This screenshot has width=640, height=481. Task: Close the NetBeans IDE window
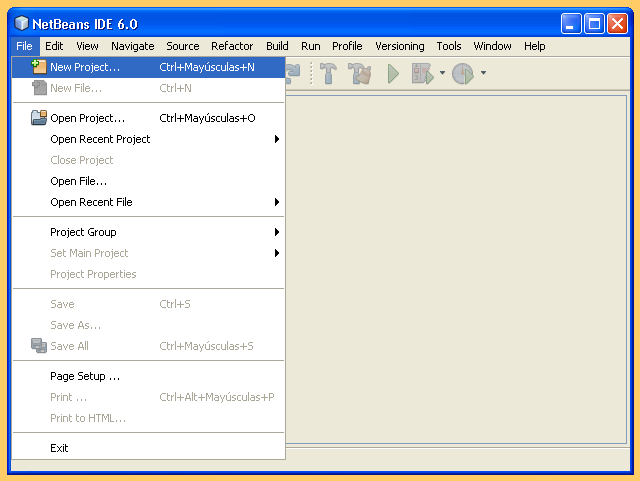tap(617, 23)
